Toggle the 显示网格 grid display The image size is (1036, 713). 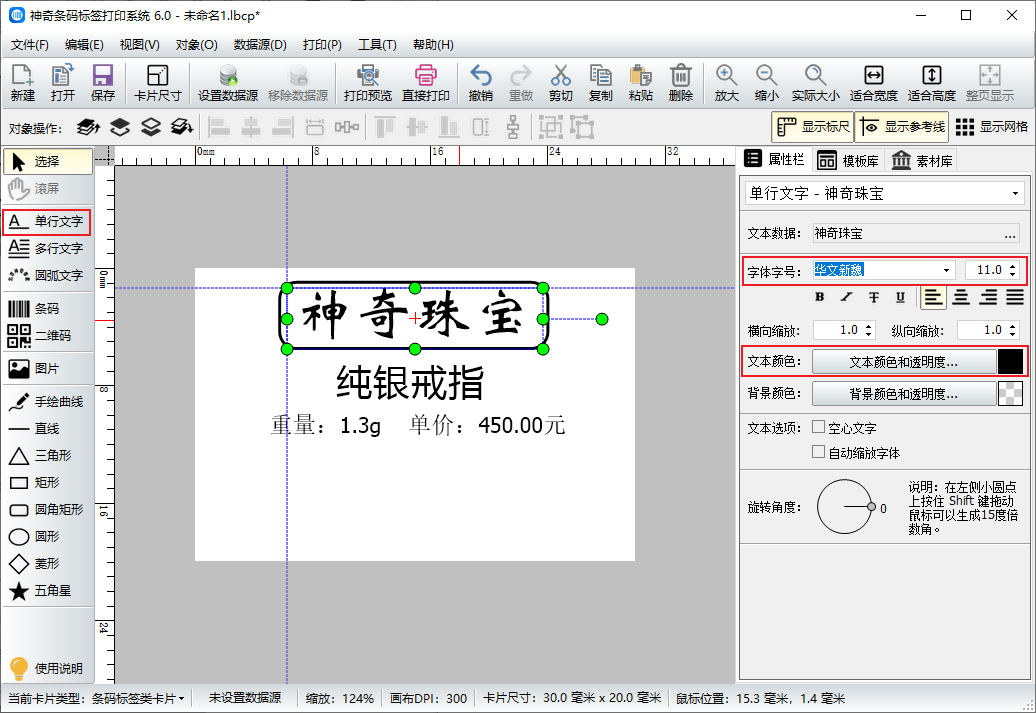coord(992,127)
